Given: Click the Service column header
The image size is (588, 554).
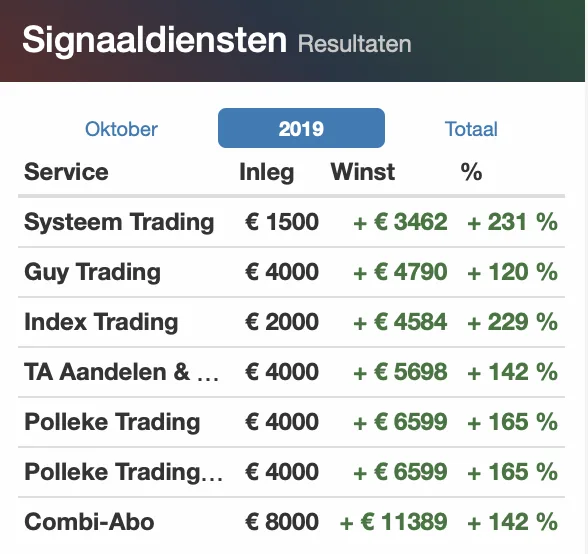Looking at the screenshot, I should [66, 172].
